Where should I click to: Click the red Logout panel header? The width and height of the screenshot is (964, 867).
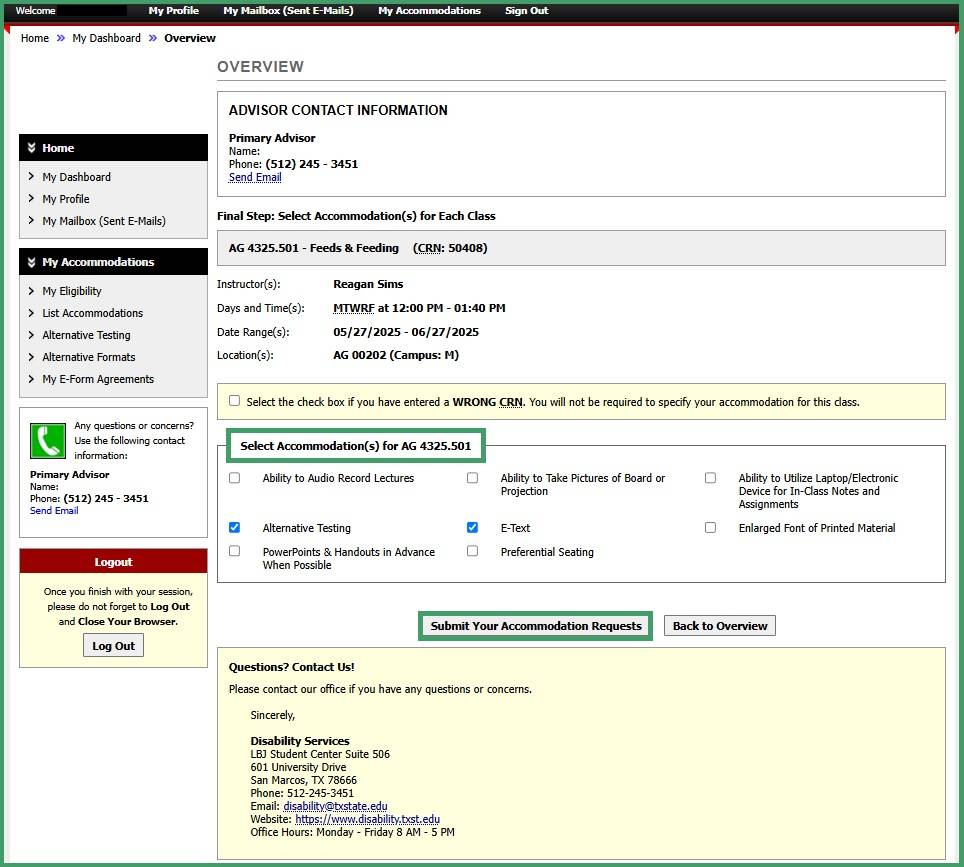(113, 562)
